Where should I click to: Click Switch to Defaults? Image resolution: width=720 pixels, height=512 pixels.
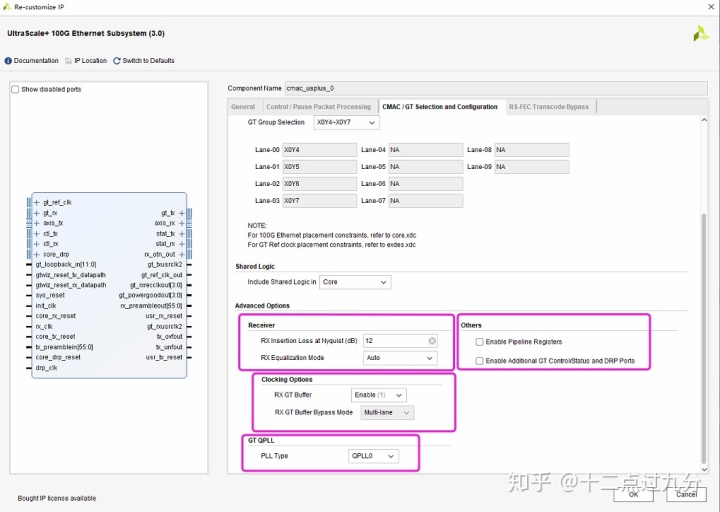click(x=148, y=61)
